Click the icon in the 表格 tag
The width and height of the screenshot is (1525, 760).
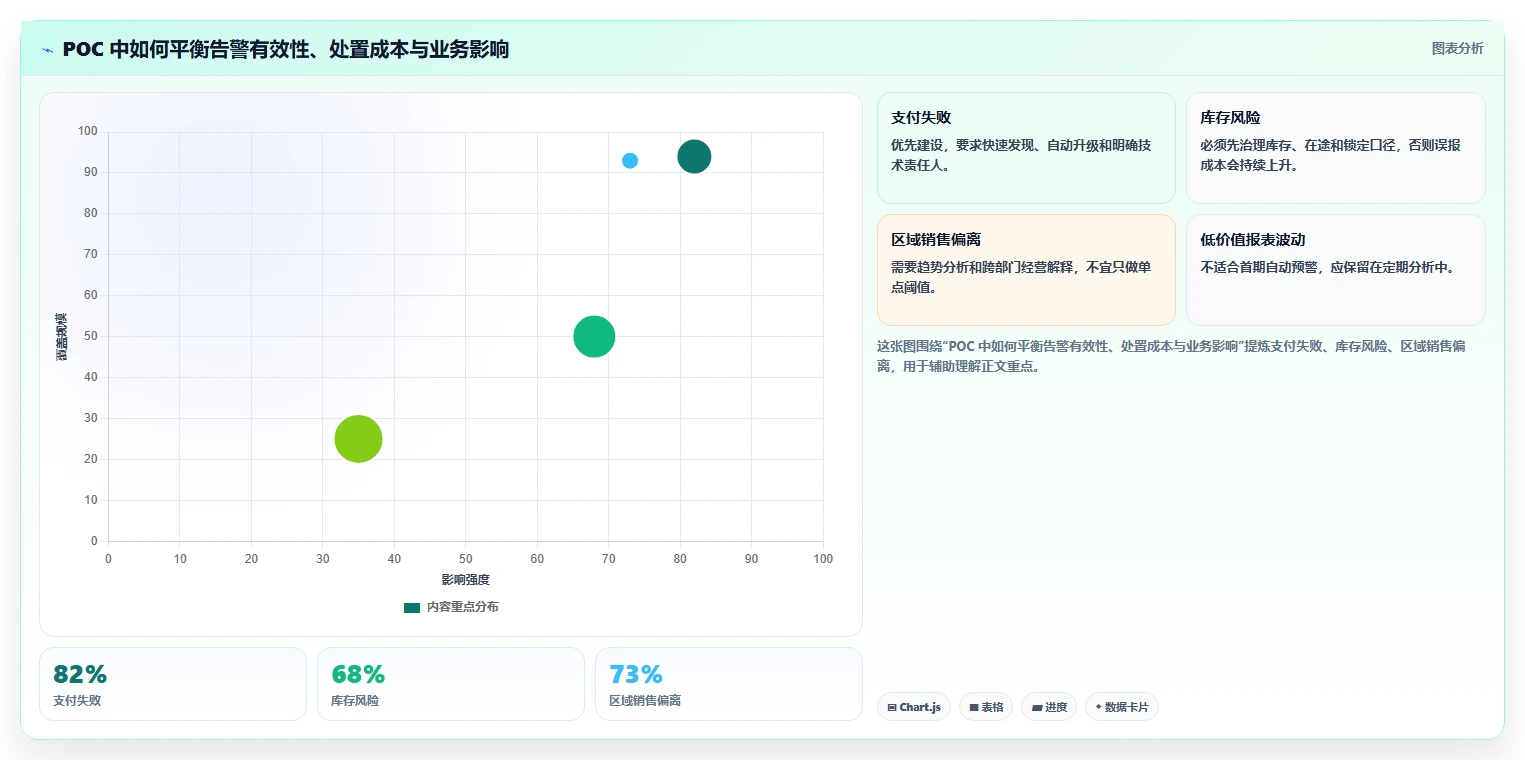coord(974,708)
